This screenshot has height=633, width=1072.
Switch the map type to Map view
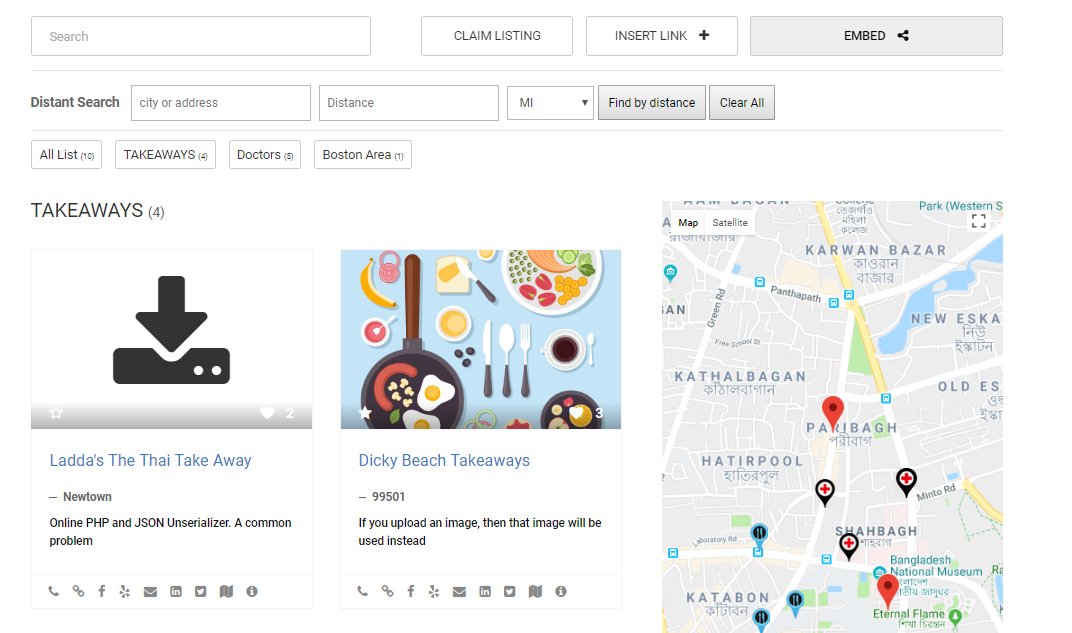pos(688,223)
